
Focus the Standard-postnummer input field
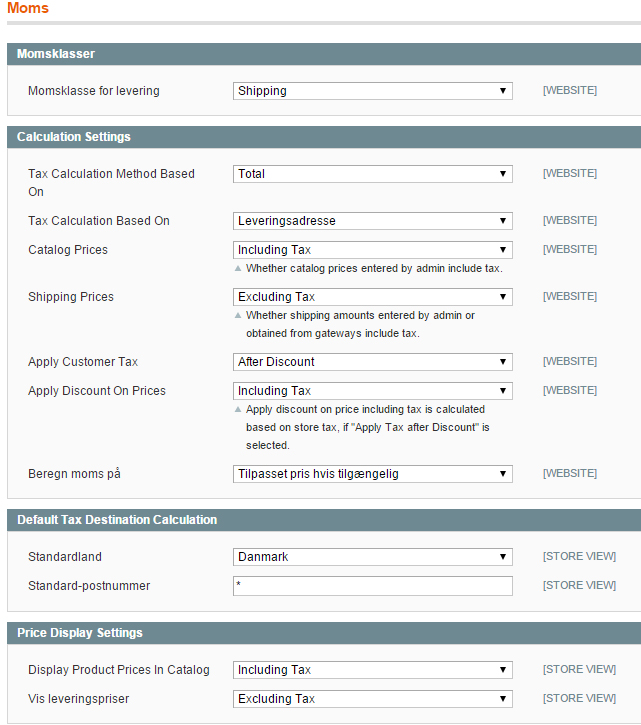pyautogui.click(x=372, y=586)
